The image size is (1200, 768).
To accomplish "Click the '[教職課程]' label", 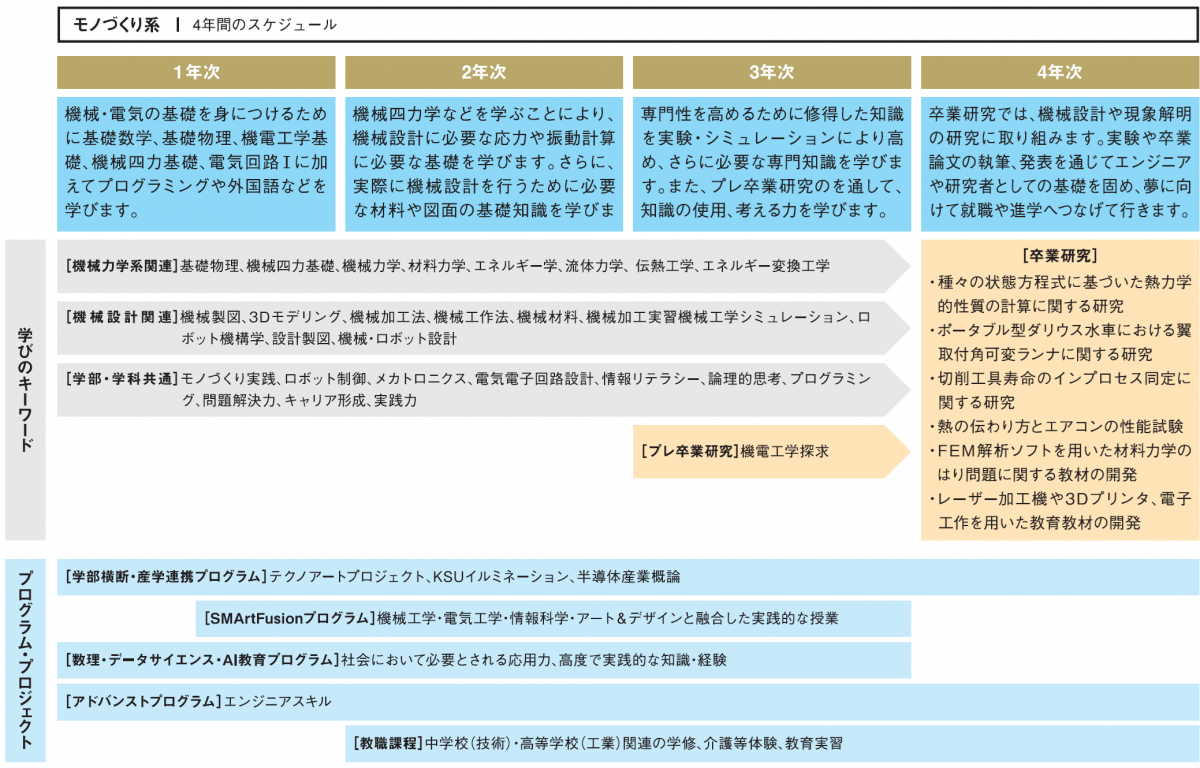I will tap(387, 743).
